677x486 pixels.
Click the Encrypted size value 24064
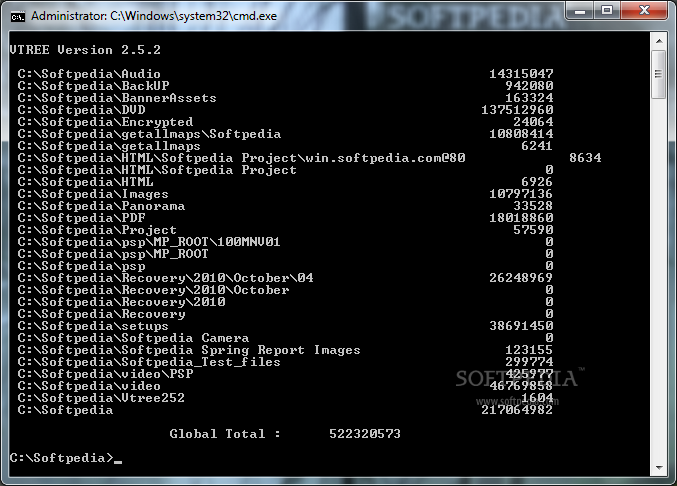pyautogui.click(x=533, y=122)
